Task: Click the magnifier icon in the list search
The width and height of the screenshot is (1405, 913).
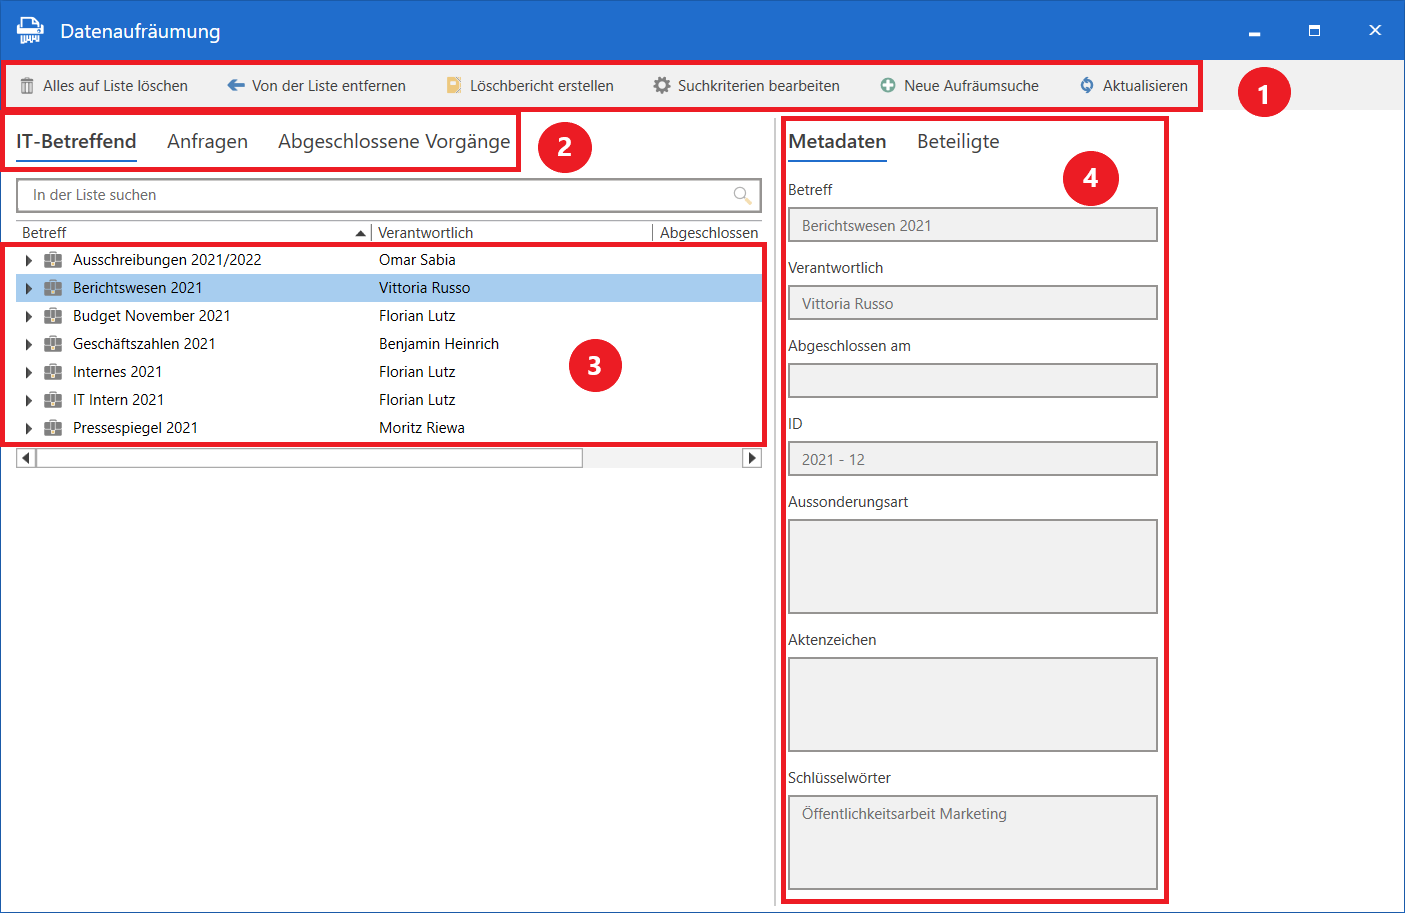Action: (x=743, y=195)
